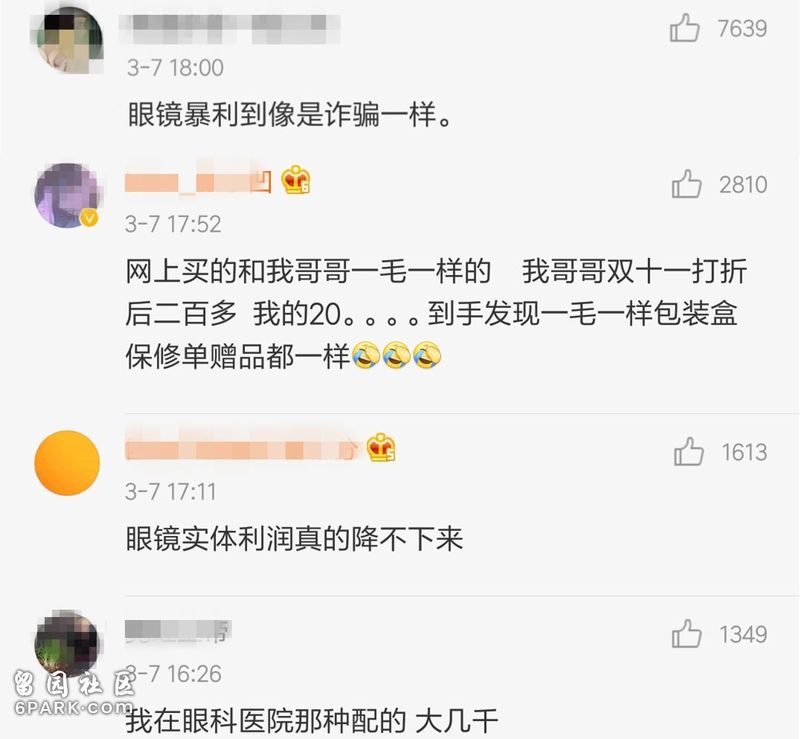
Task: Like the comment with 2810 likes
Action: pos(686,184)
